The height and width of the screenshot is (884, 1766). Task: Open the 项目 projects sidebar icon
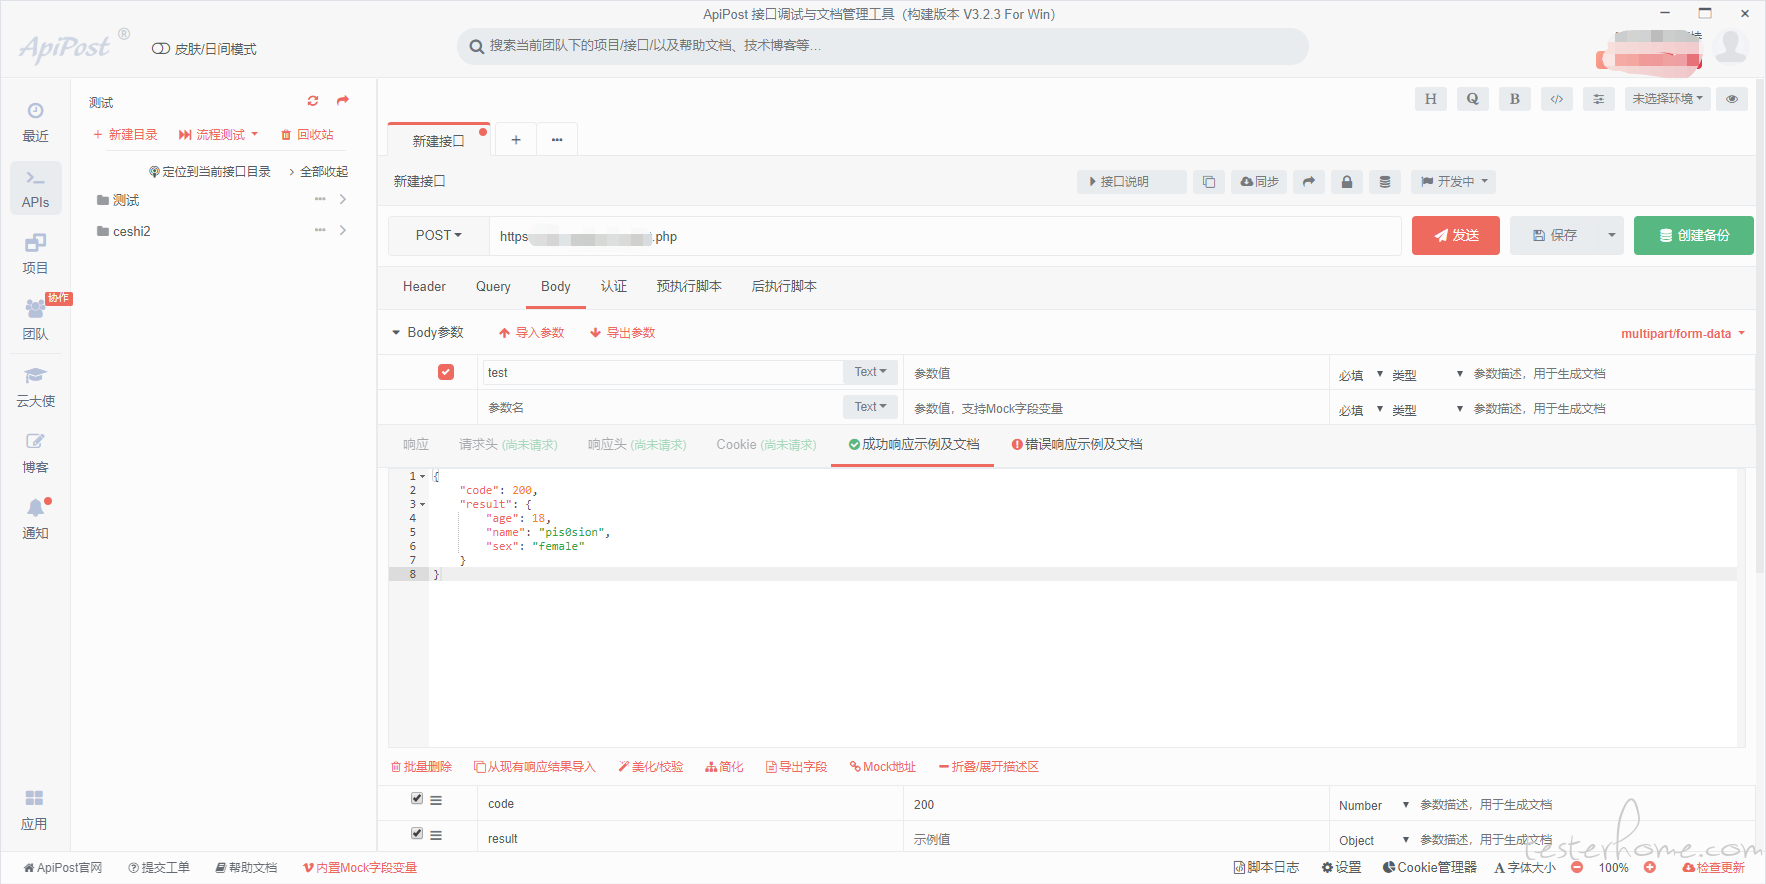(35, 254)
